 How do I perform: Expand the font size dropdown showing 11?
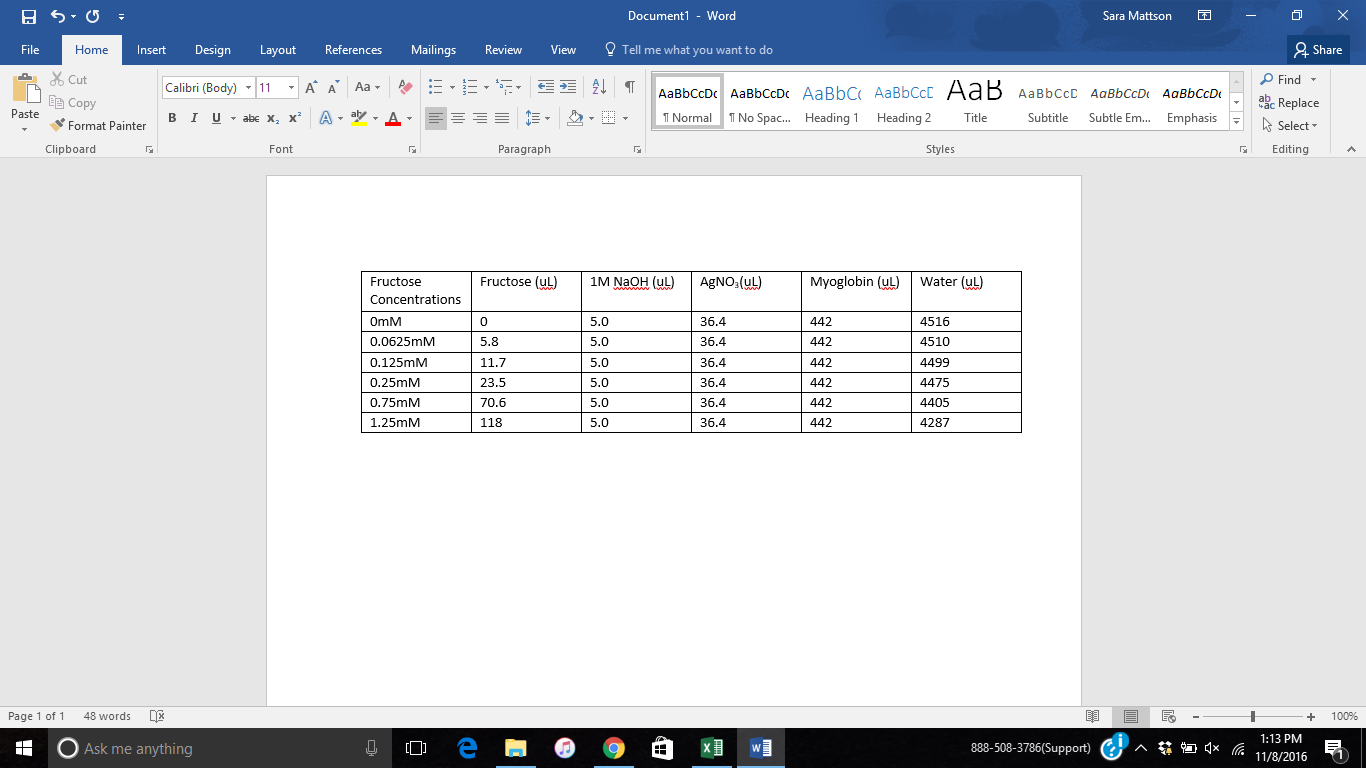291,88
